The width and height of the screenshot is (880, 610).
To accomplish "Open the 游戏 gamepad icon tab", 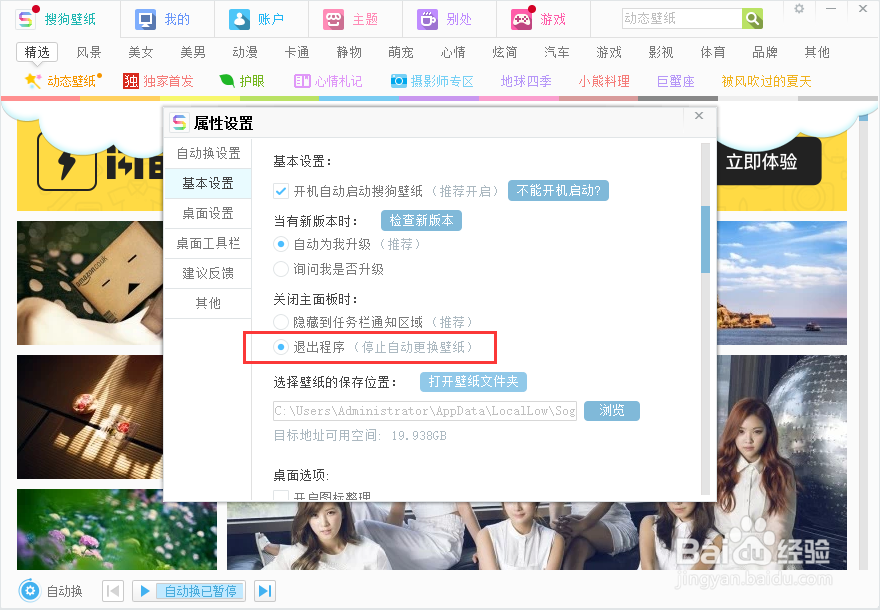I will tap(521, 20).
